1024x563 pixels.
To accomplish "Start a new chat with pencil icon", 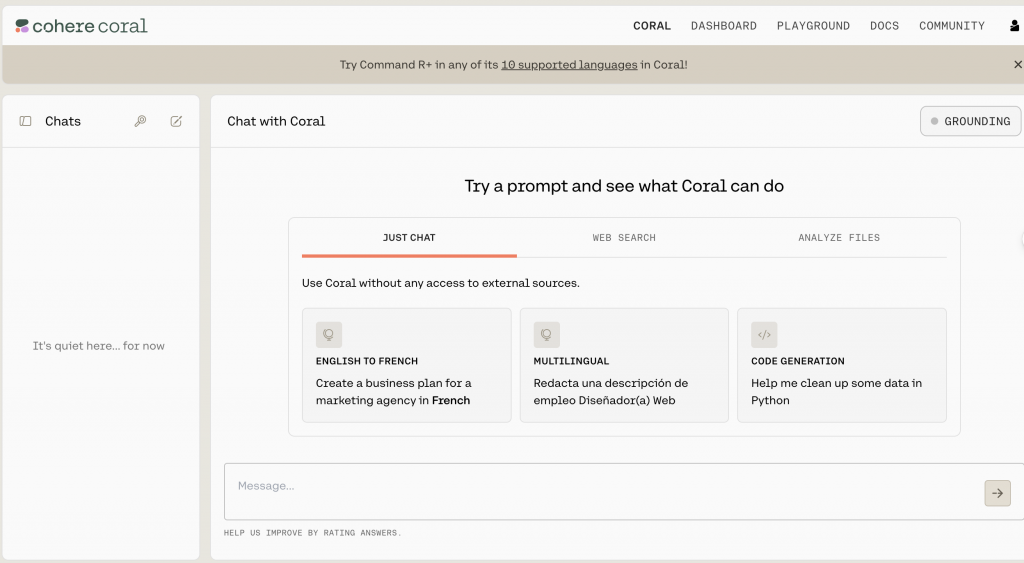I will [176, 121].
